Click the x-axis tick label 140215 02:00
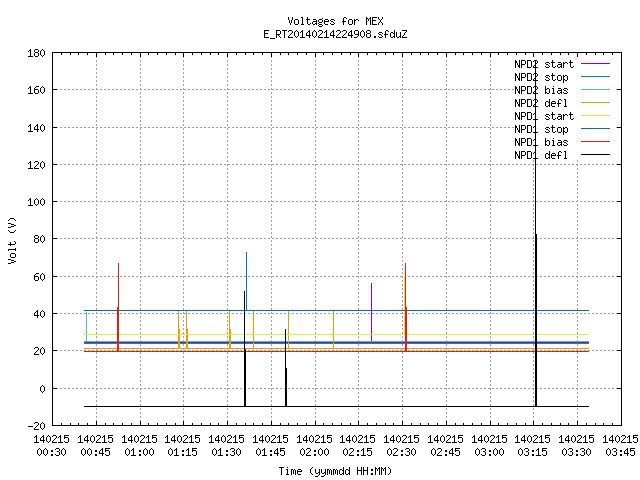 [314, 446]
